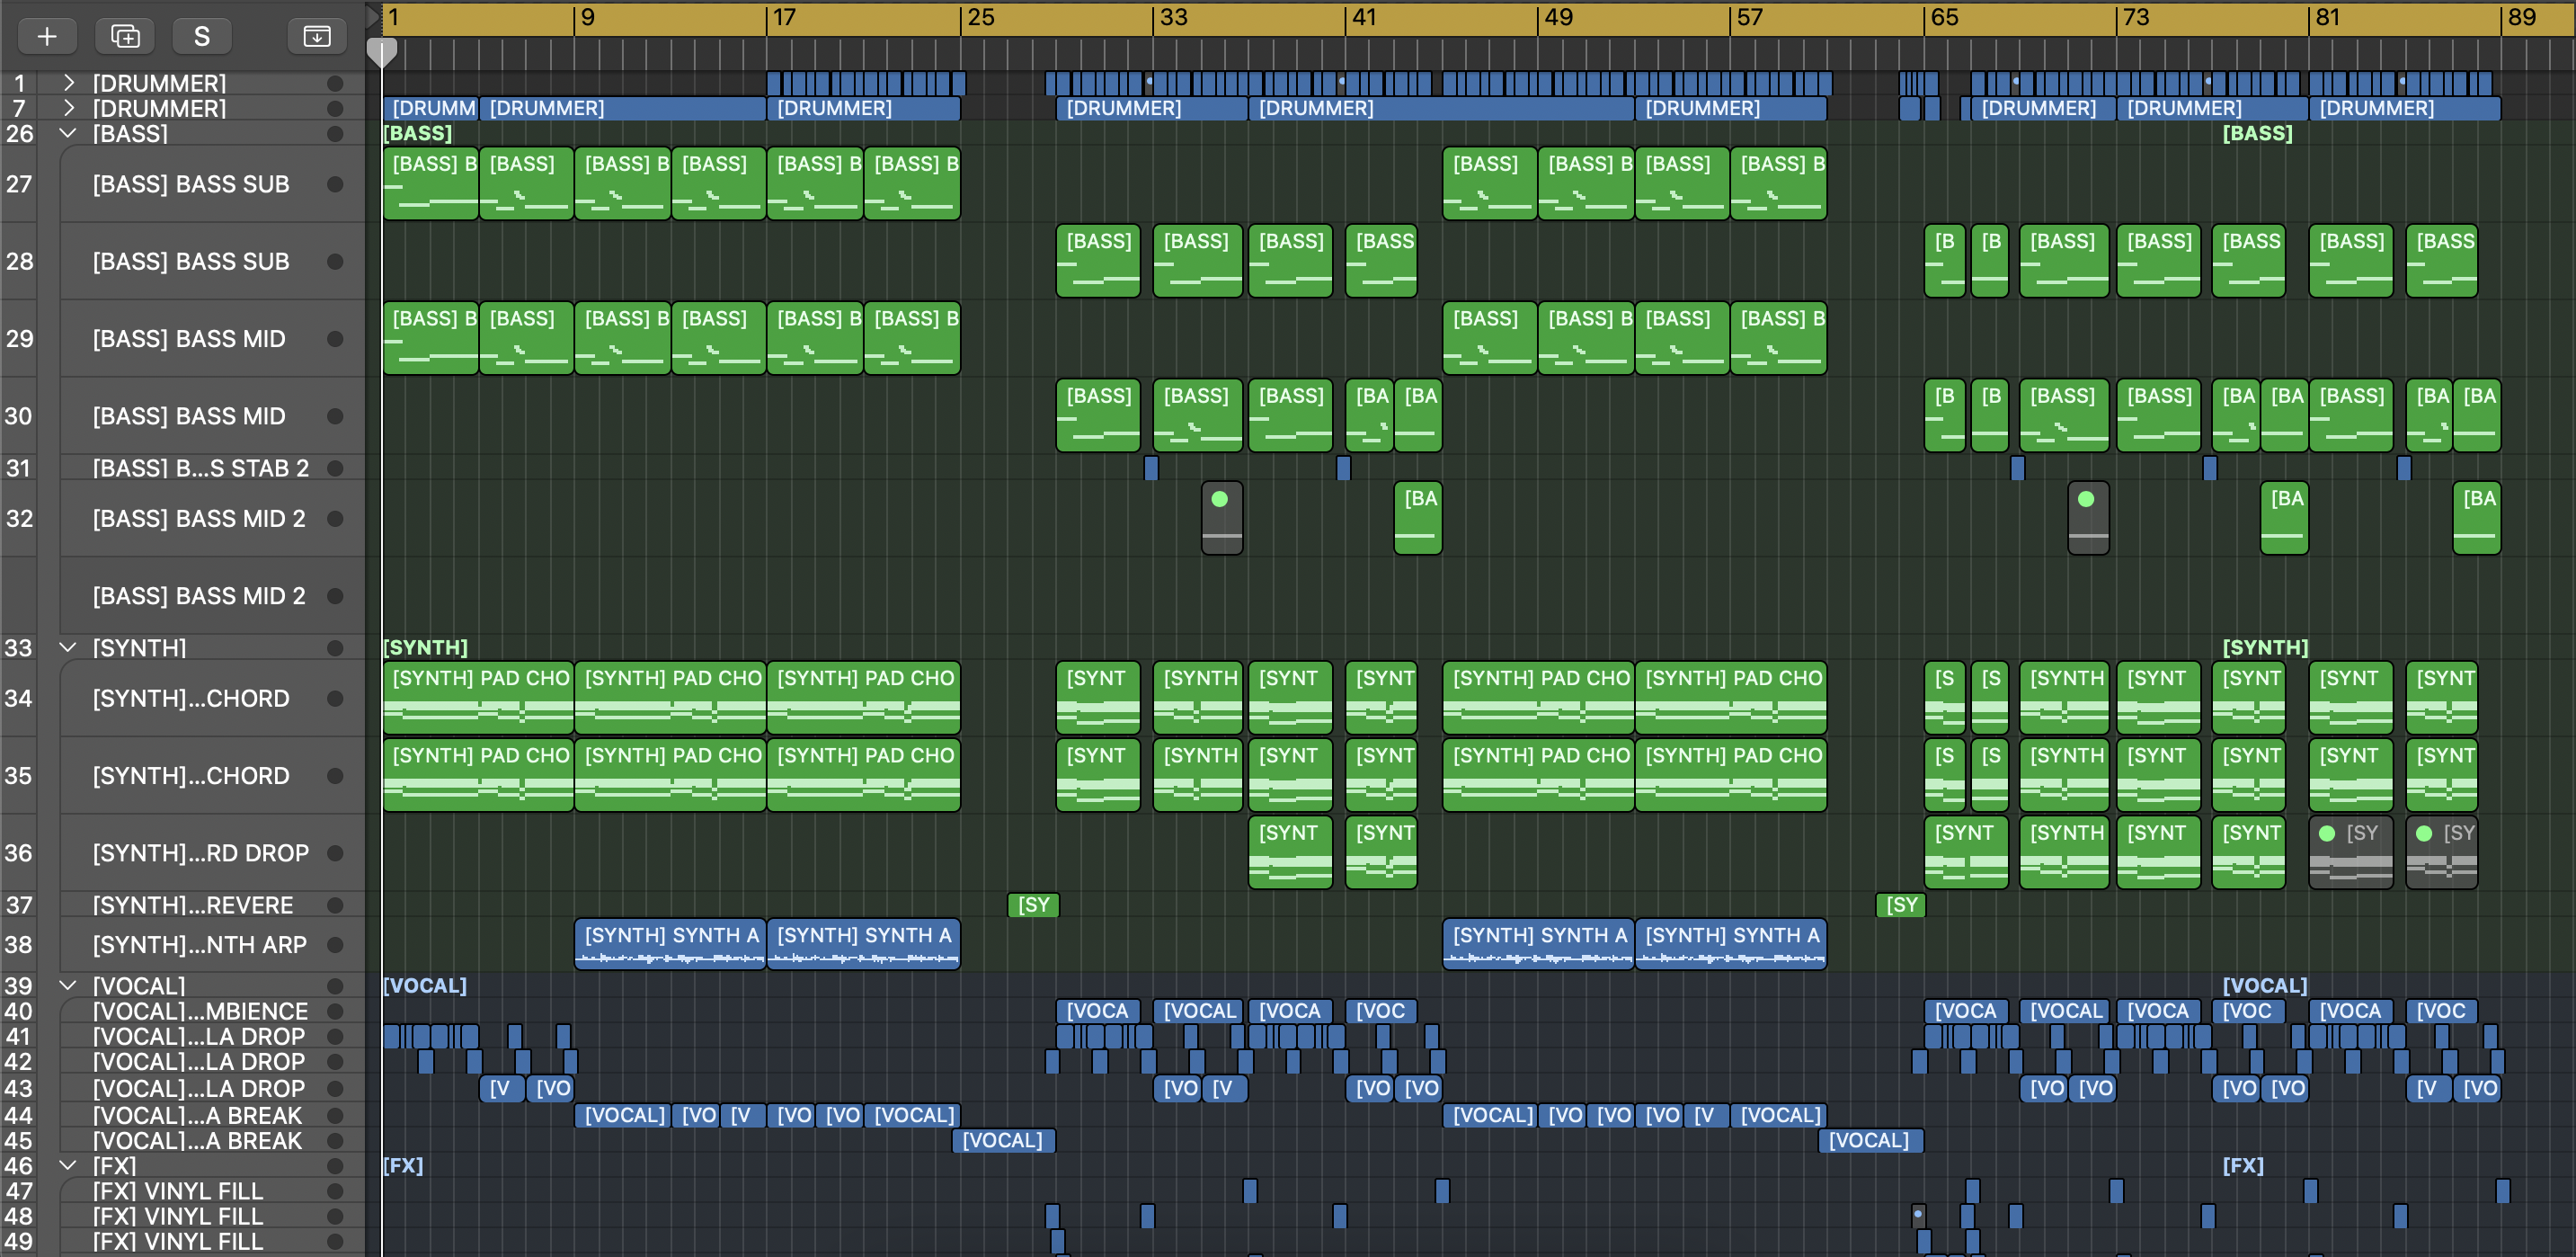Click bar 9 on the ruler
2576x1257 pixels.
point(588,18)
